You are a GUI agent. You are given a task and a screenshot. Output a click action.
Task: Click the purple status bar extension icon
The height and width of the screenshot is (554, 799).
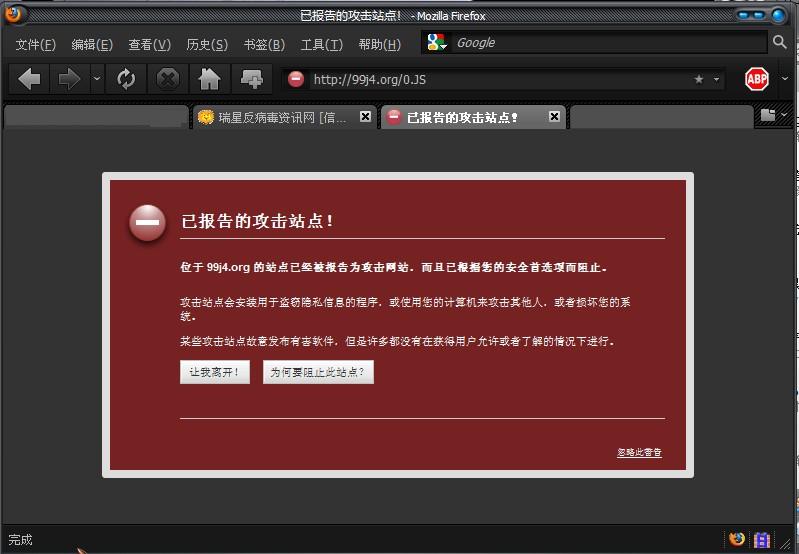(762, 539)
